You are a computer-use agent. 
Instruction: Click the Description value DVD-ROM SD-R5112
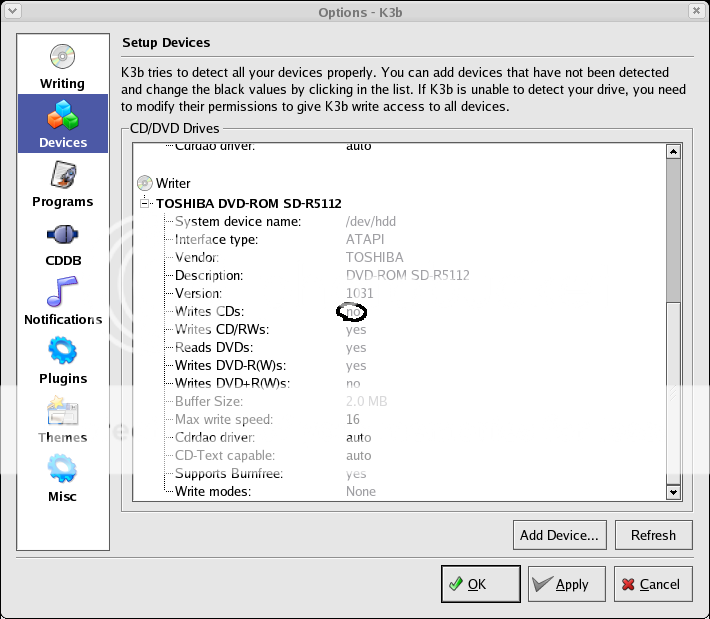point(408,275)
